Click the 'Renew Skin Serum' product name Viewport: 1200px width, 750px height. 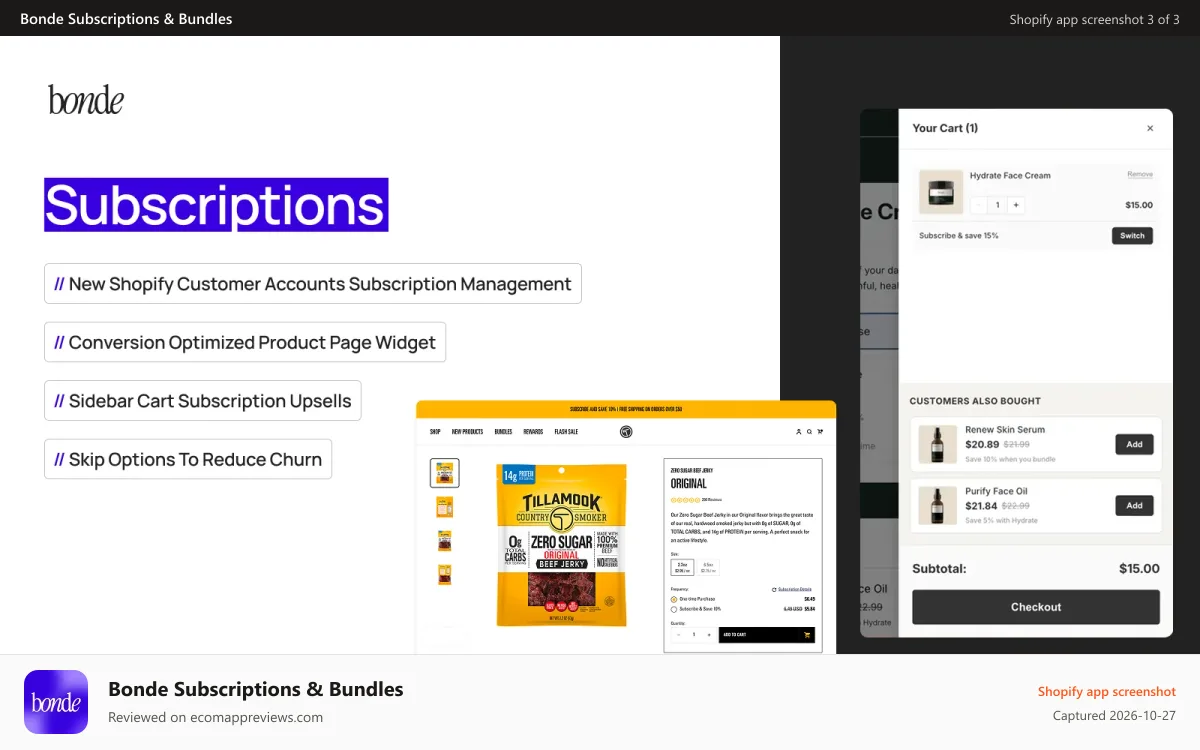[1005, 430]
